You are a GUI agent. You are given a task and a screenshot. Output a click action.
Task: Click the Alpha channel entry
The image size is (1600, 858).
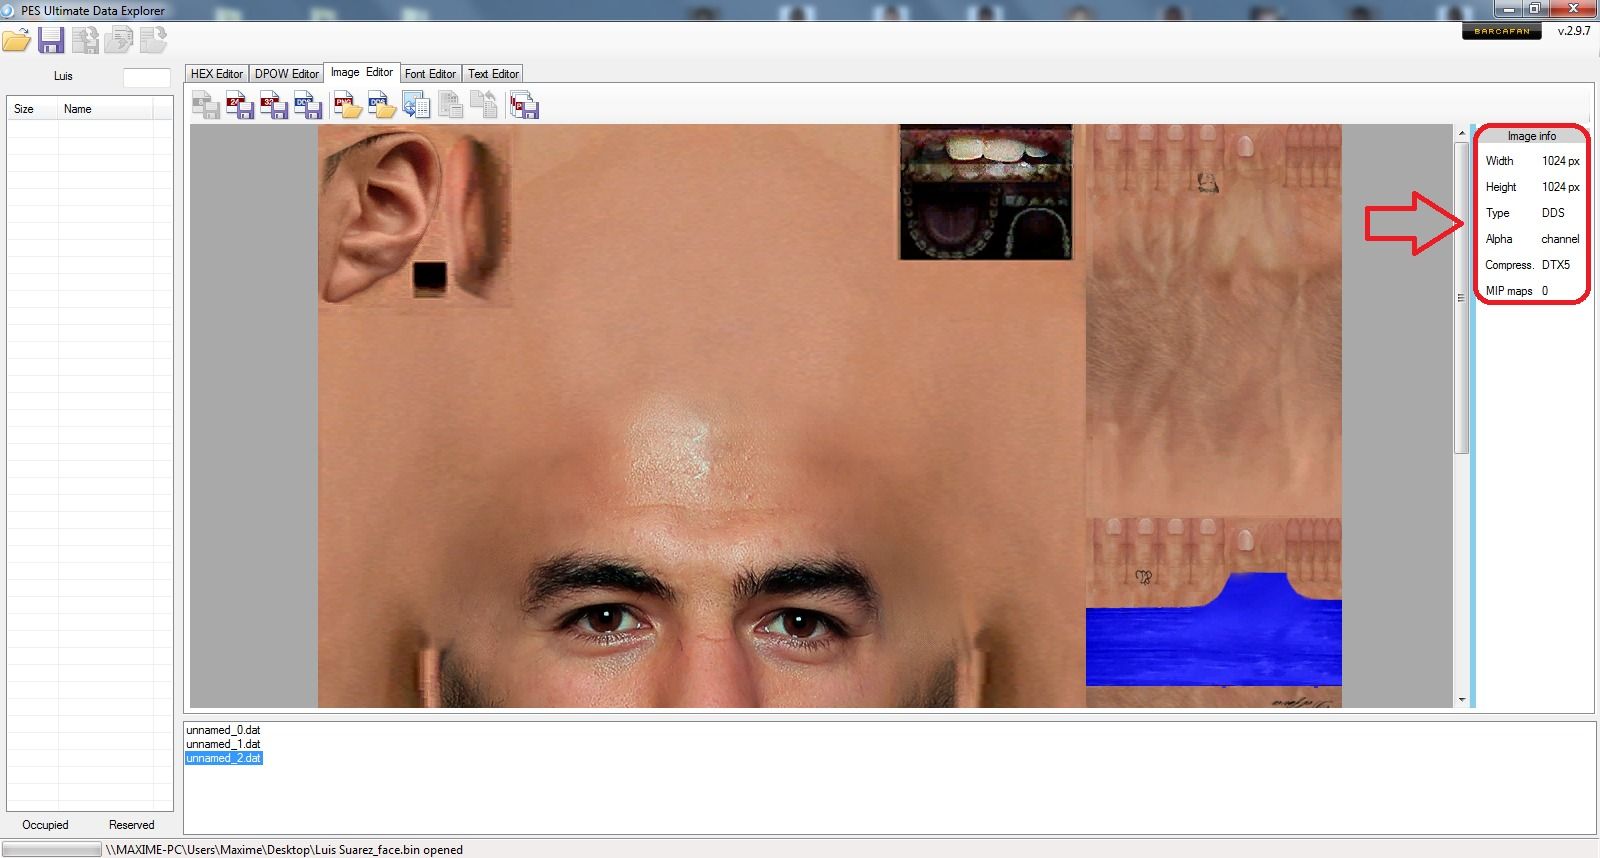pos(1532,239)
